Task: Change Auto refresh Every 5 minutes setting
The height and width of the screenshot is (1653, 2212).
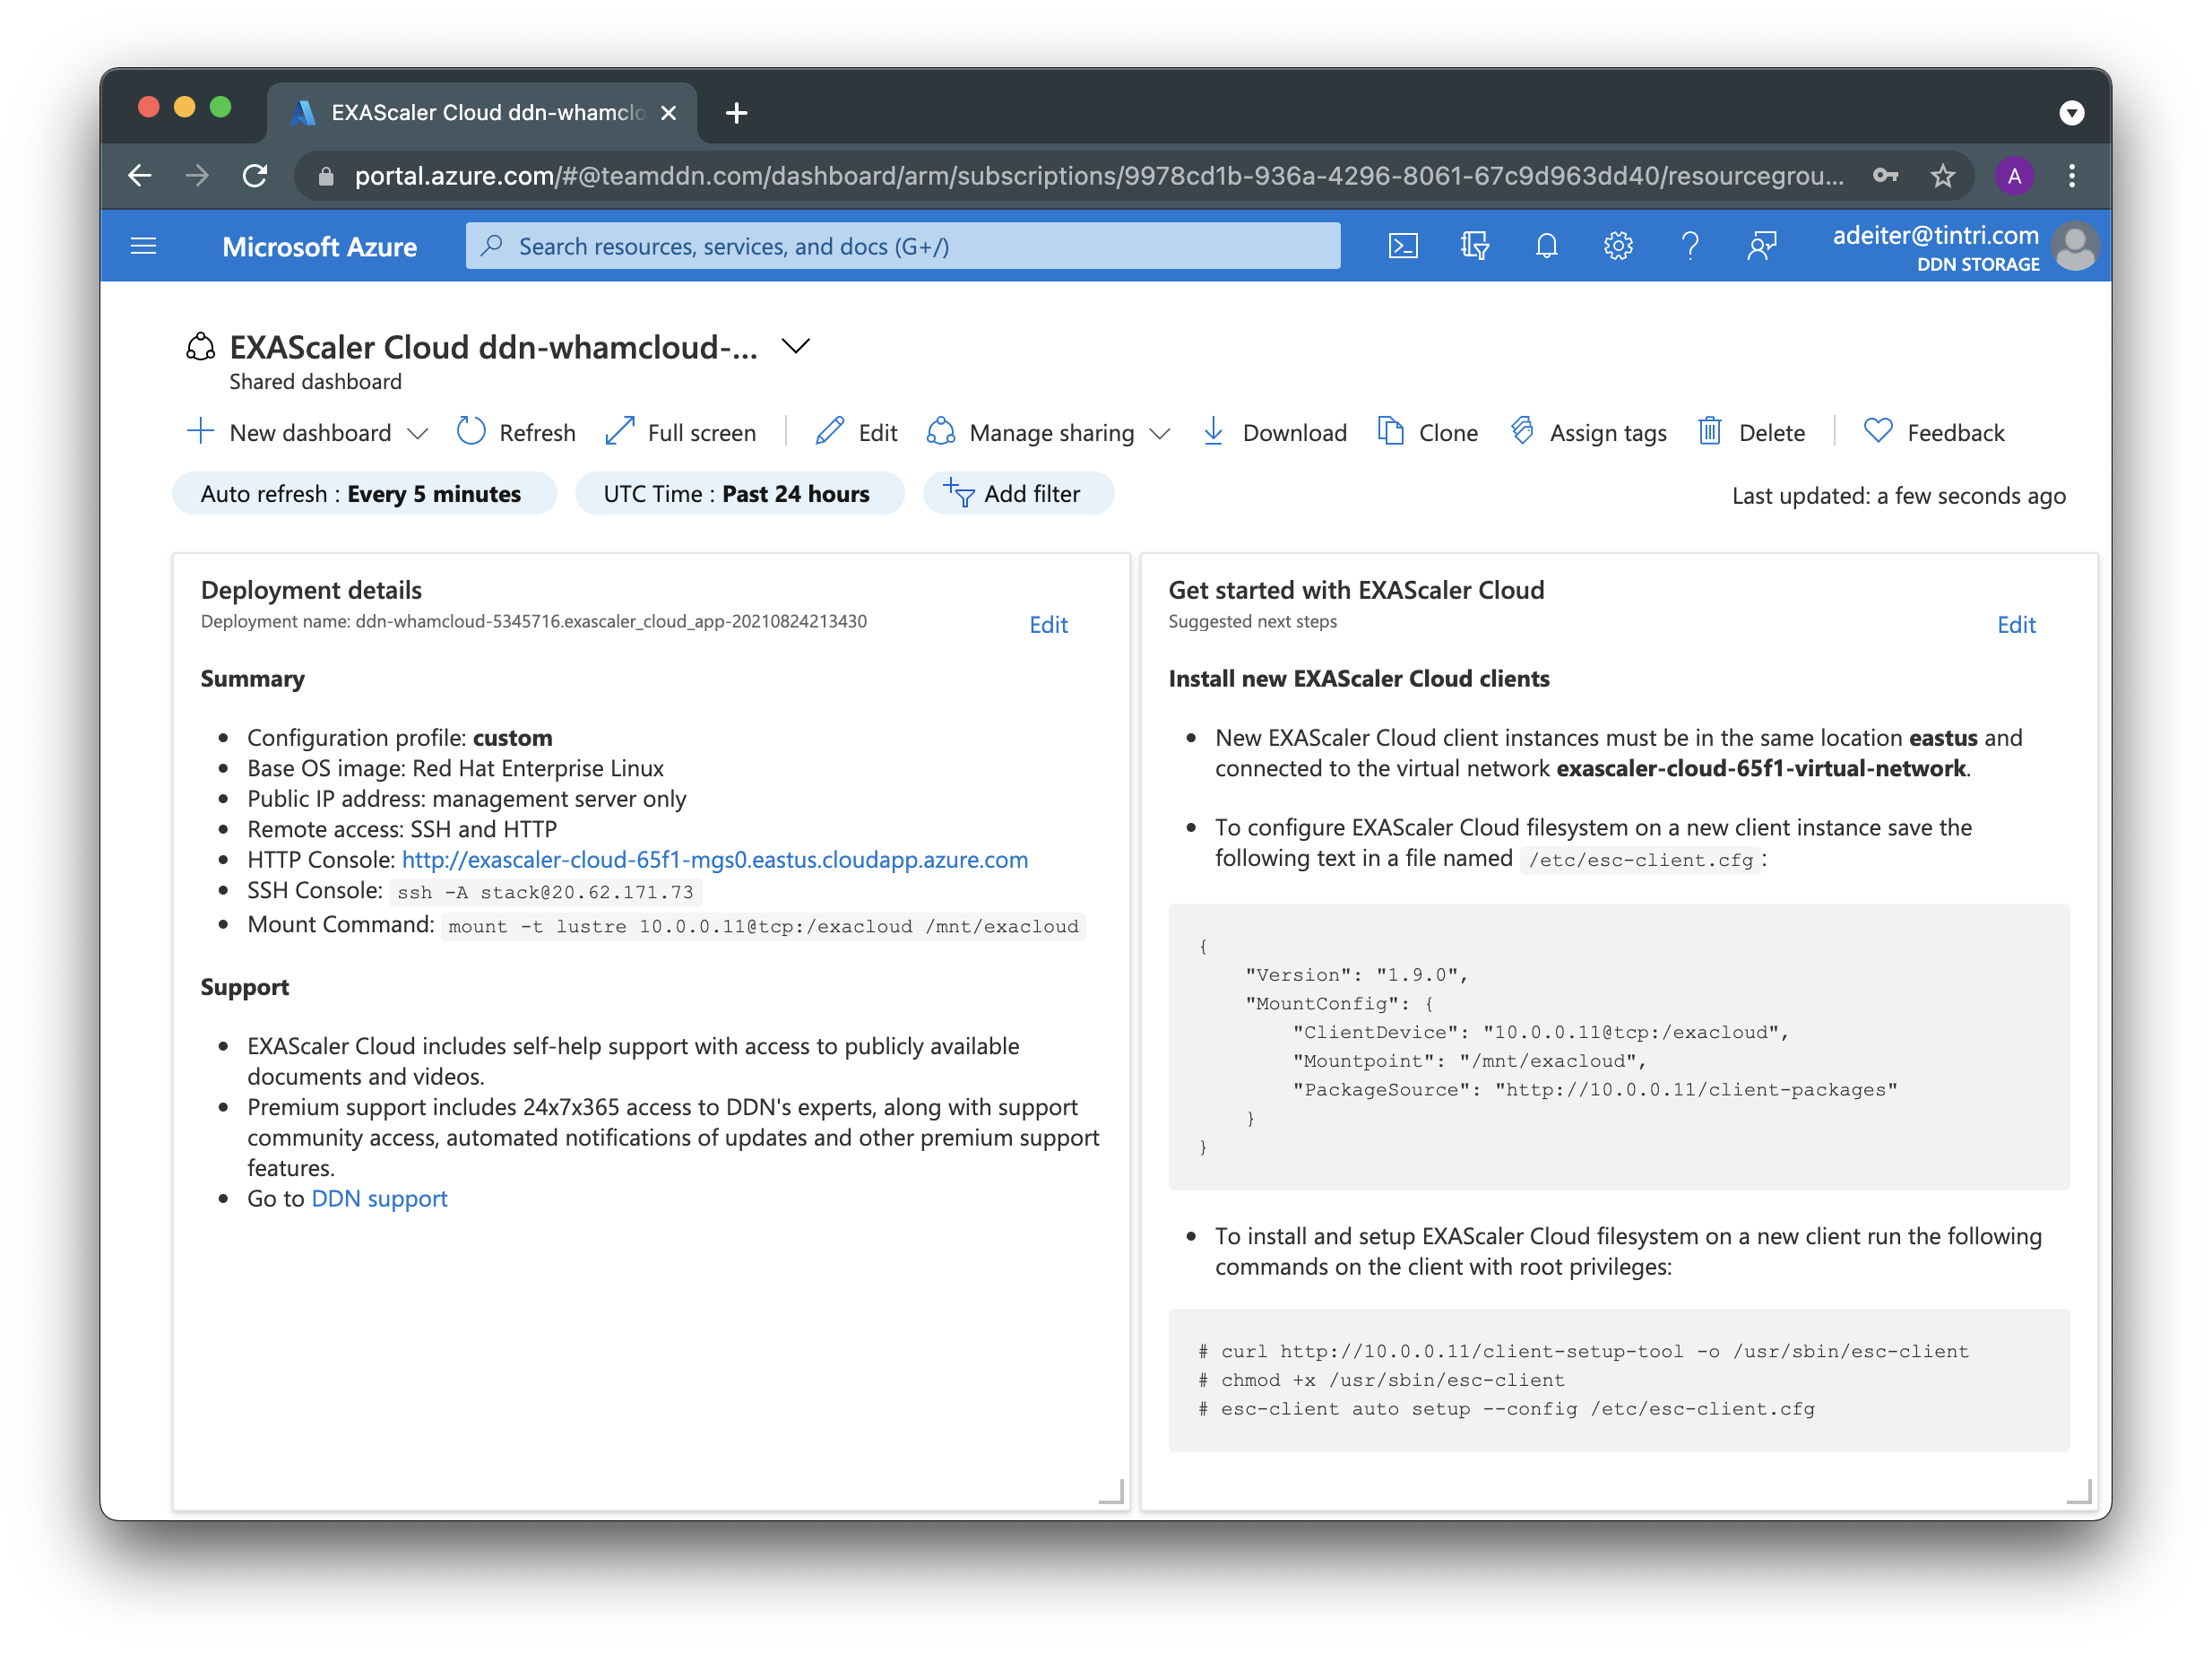Action: [363, 494]
